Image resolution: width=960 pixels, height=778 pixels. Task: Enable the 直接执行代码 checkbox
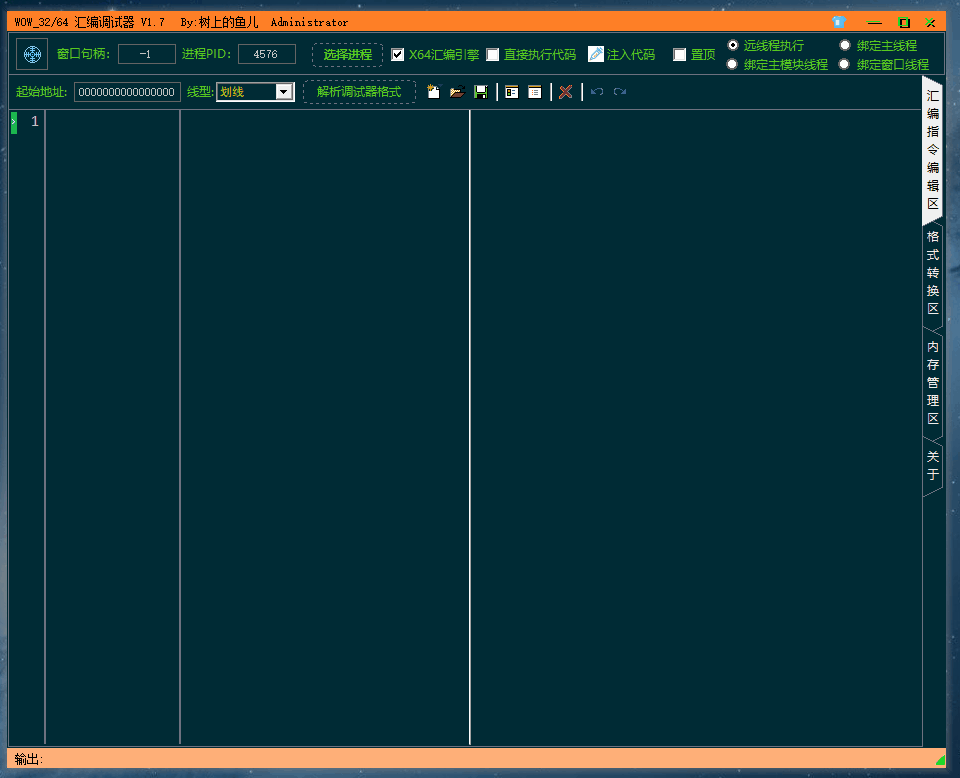(492, 54)
